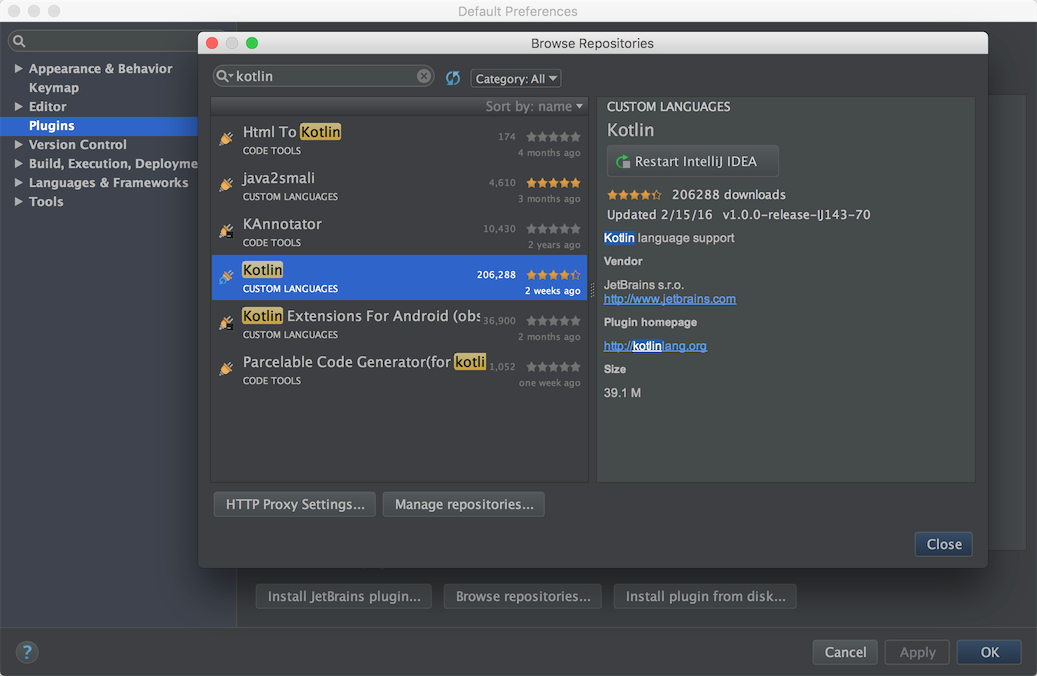The width and height of the screenshot is (1037, 676).
Task: Click plug icon of selected Kotlin plugin
Action: (226, 276)
